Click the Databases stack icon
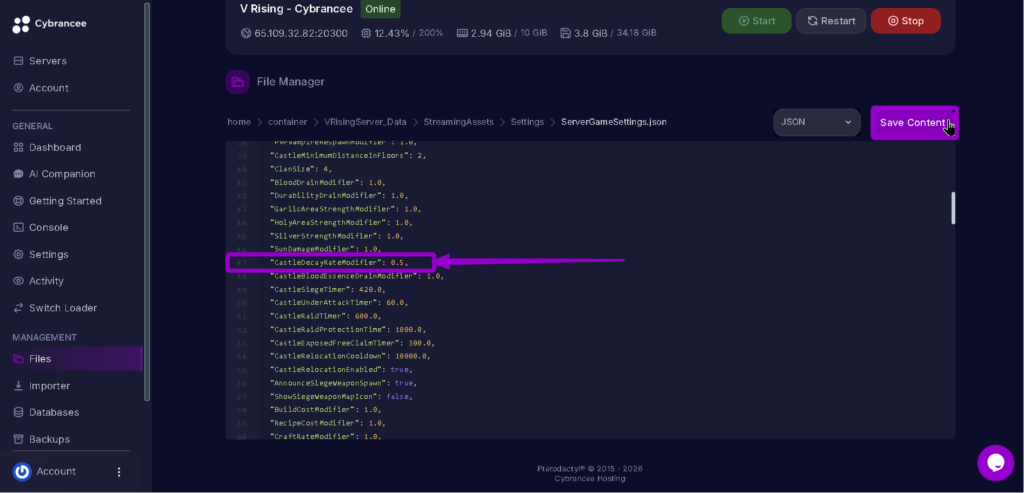Viewport: 1024px width, 493px height. click(18, 413)
